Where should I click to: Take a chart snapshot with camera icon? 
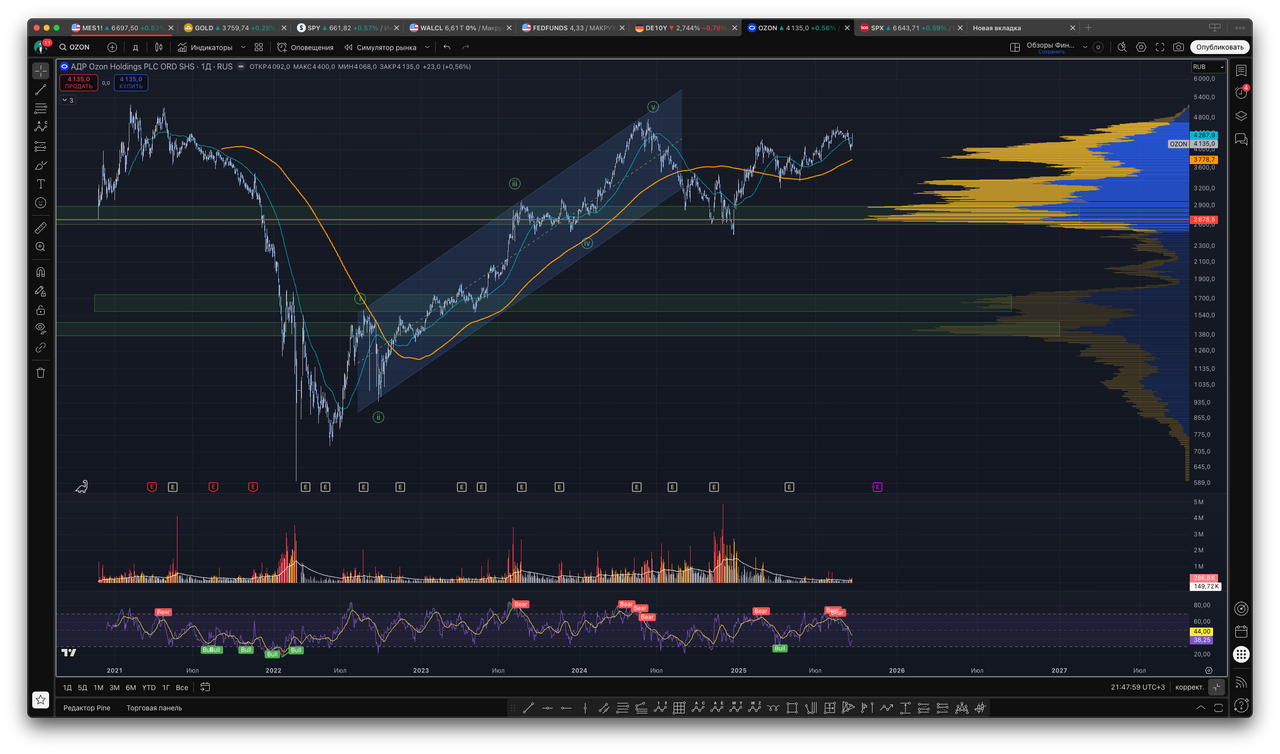(x=1179, y=47)
